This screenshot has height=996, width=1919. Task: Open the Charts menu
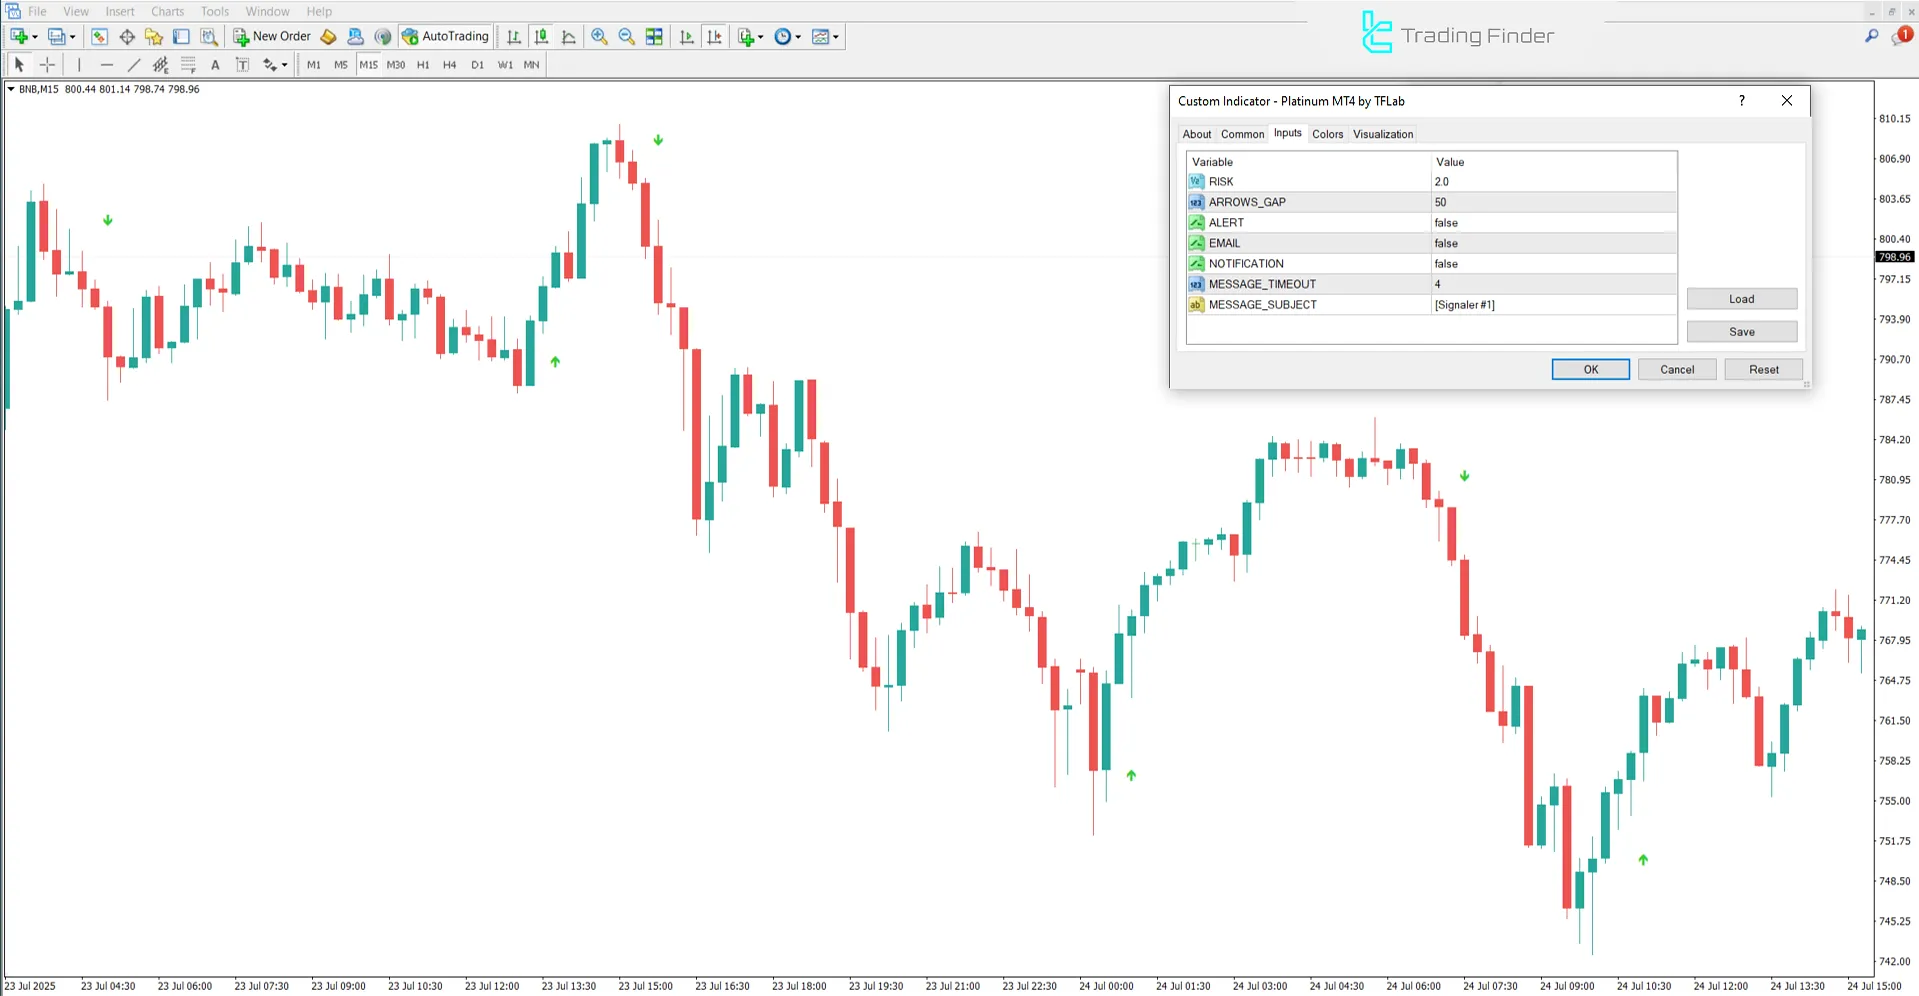[x=166, y=11]
